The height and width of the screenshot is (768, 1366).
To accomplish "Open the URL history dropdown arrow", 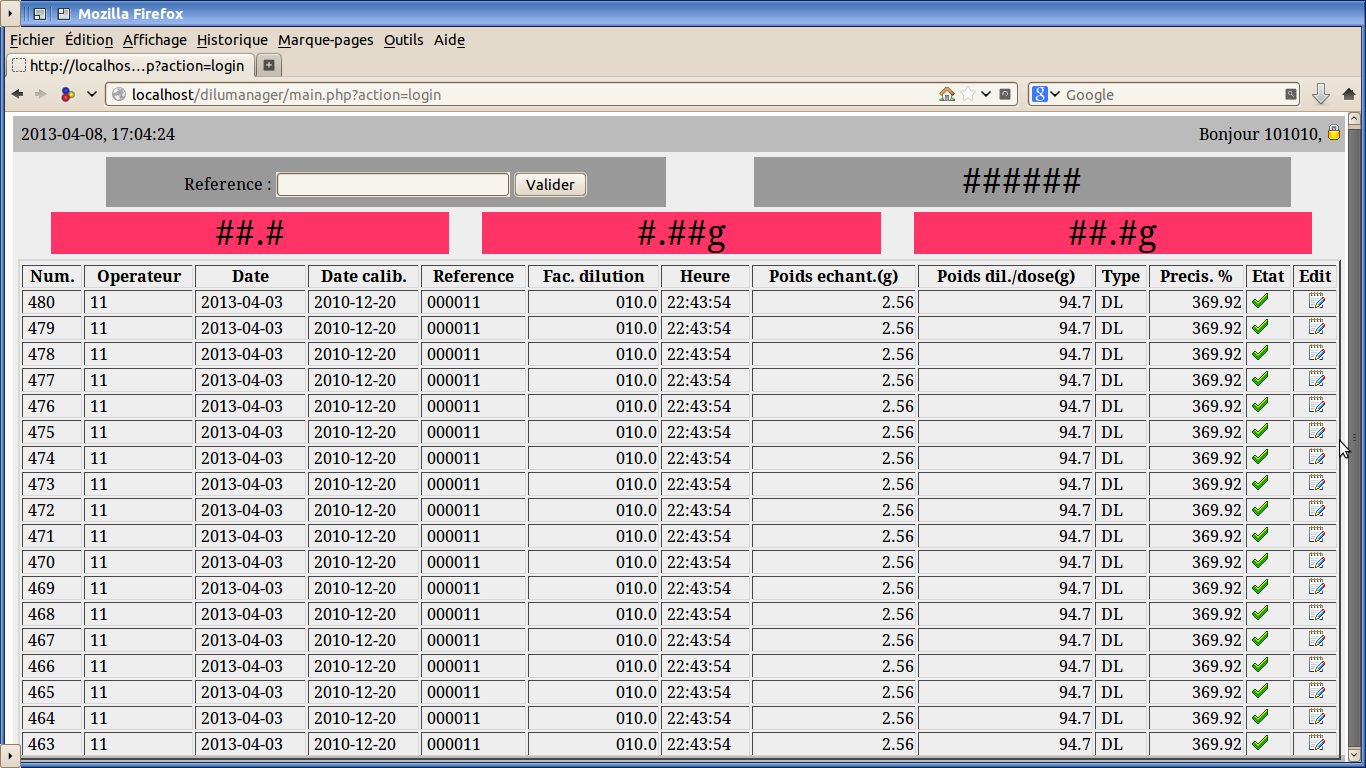I will 986,94.
